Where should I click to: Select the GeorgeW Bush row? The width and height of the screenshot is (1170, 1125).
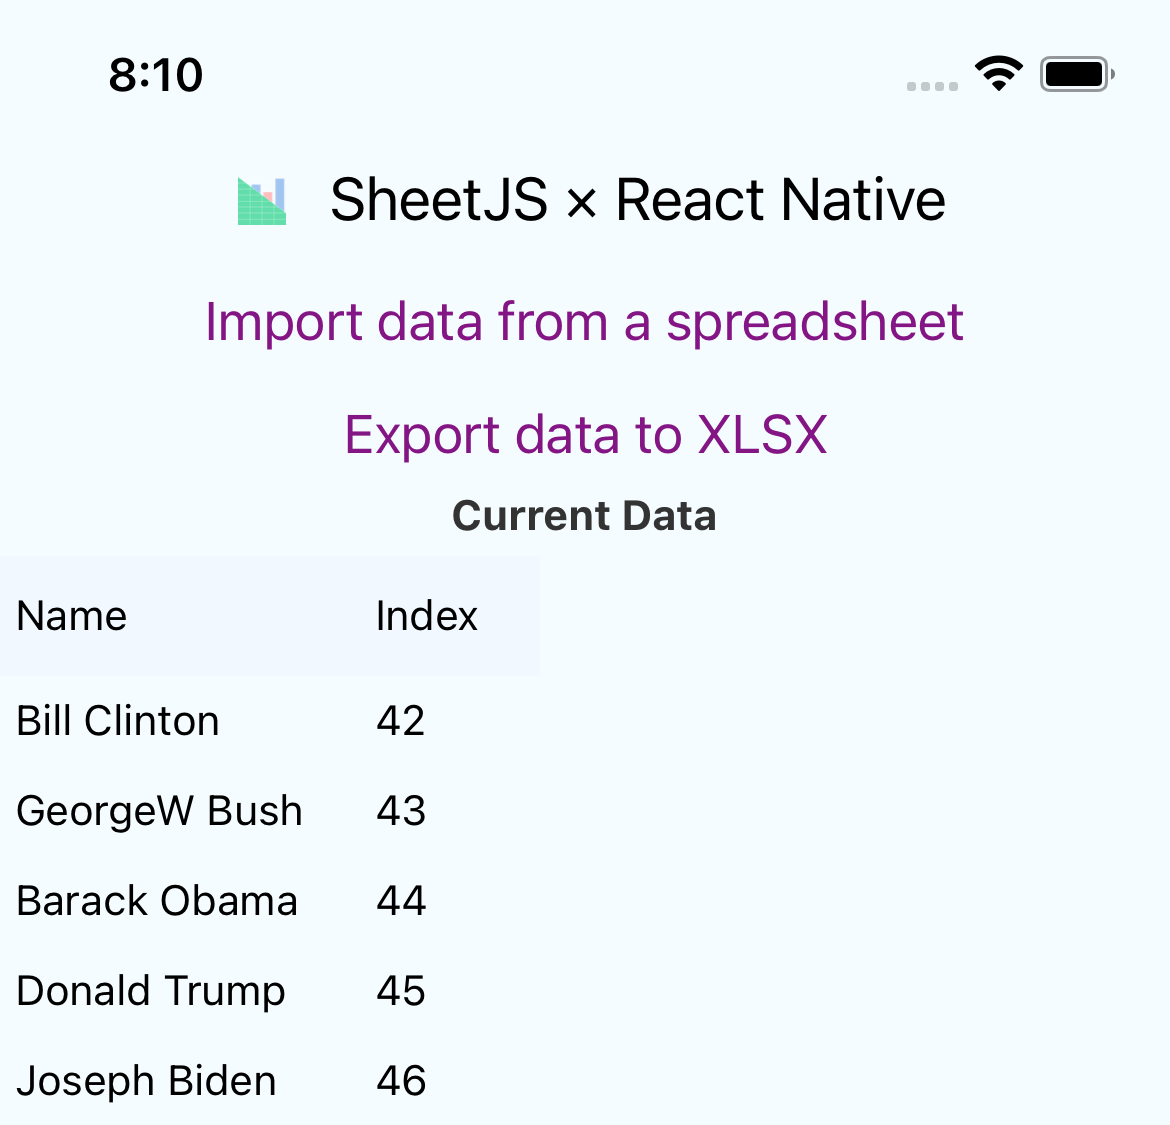click(159, 810)
